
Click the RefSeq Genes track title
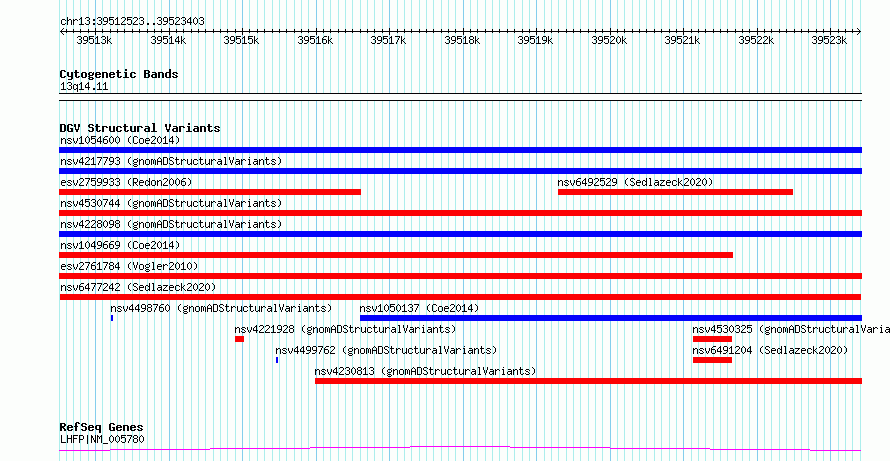pos(102,428)
